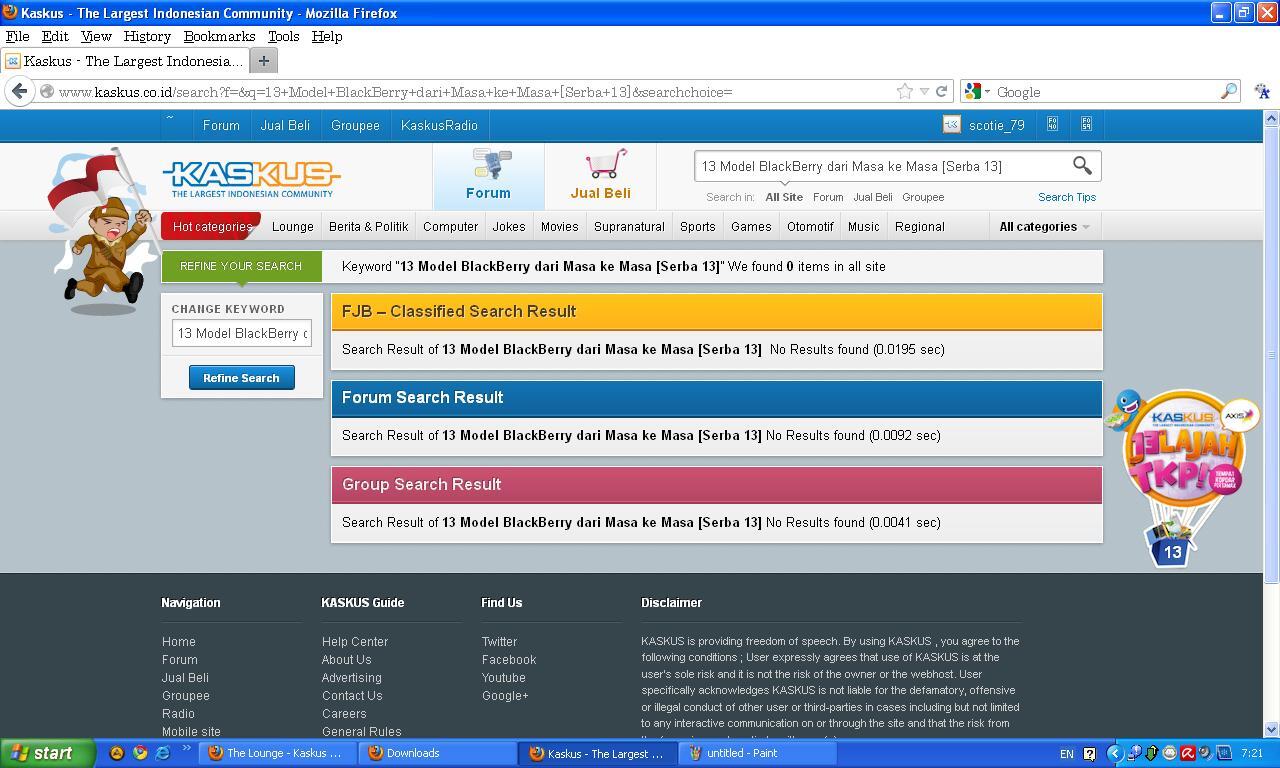This screenshot has width=1280, height=768.
Task: Select Groupee search scope
Action: (x=923, y=197)
